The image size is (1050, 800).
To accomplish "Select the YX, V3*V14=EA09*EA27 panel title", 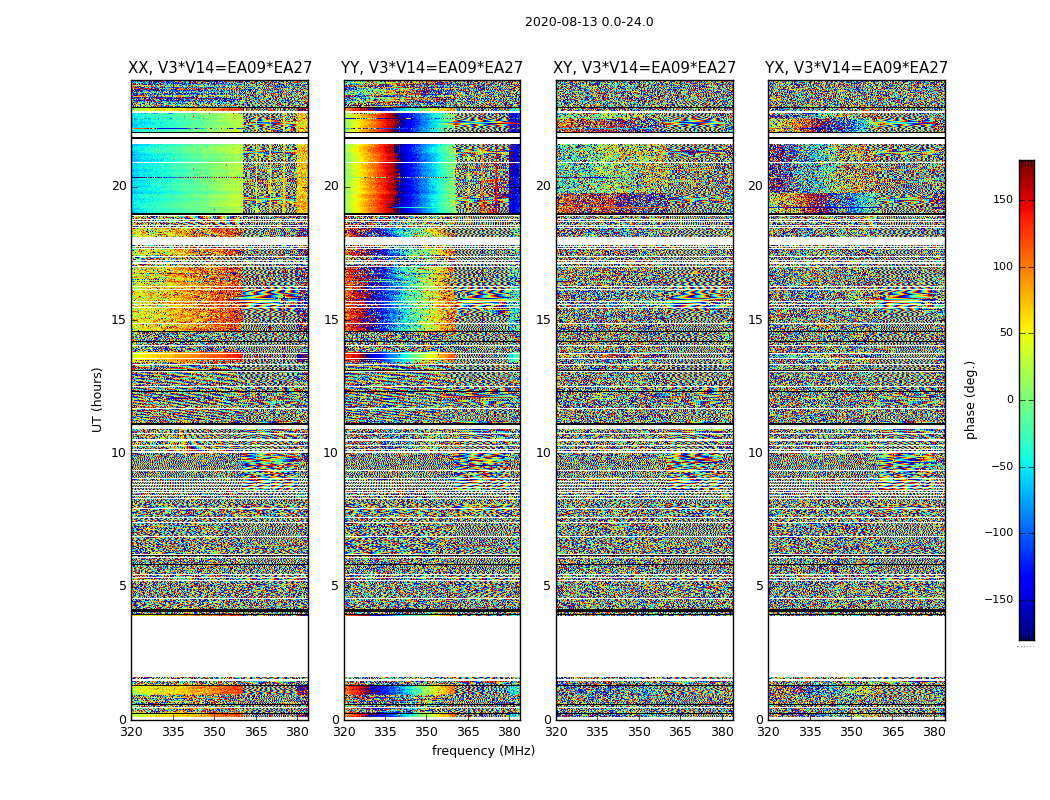I will (856, 68).
